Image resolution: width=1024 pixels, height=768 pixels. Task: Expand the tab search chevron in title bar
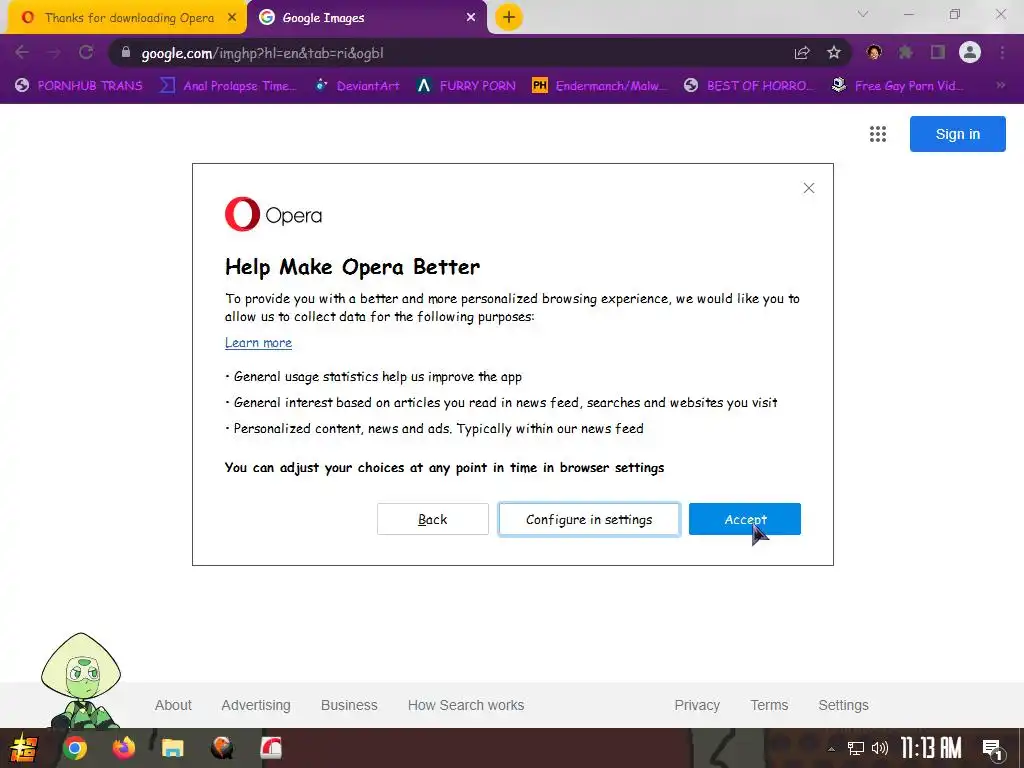coord(863,14)
